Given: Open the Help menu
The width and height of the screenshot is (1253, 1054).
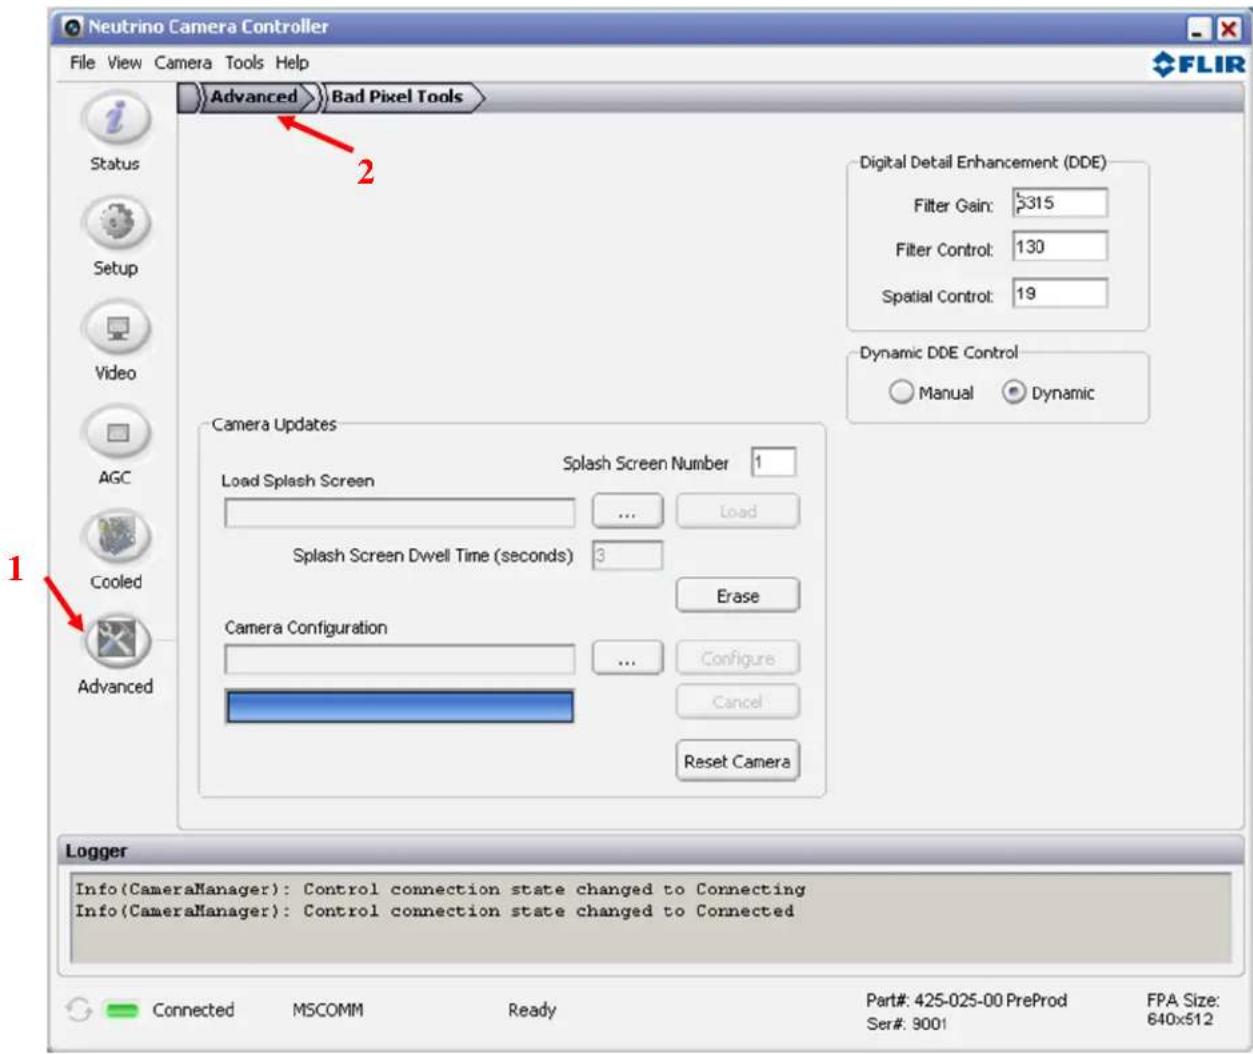Looking at the screenshot, I should coord(292,62).
